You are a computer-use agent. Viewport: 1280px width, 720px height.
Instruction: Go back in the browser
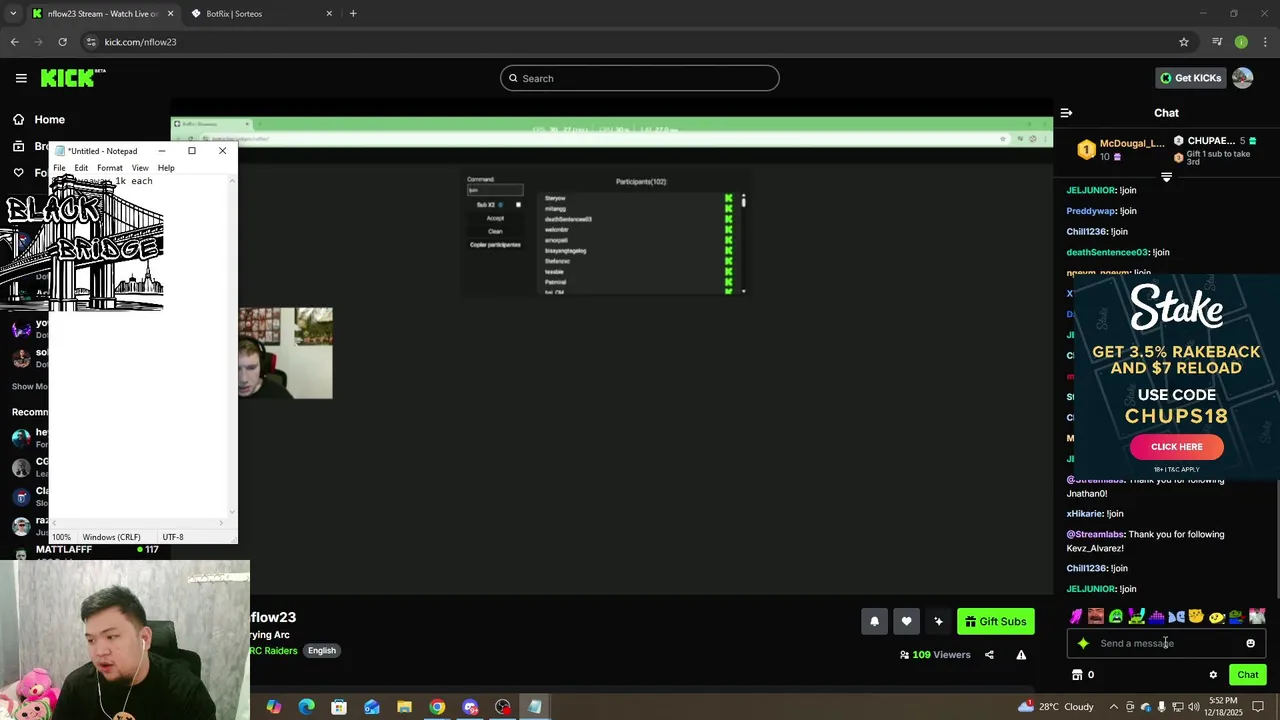point(14,42)
